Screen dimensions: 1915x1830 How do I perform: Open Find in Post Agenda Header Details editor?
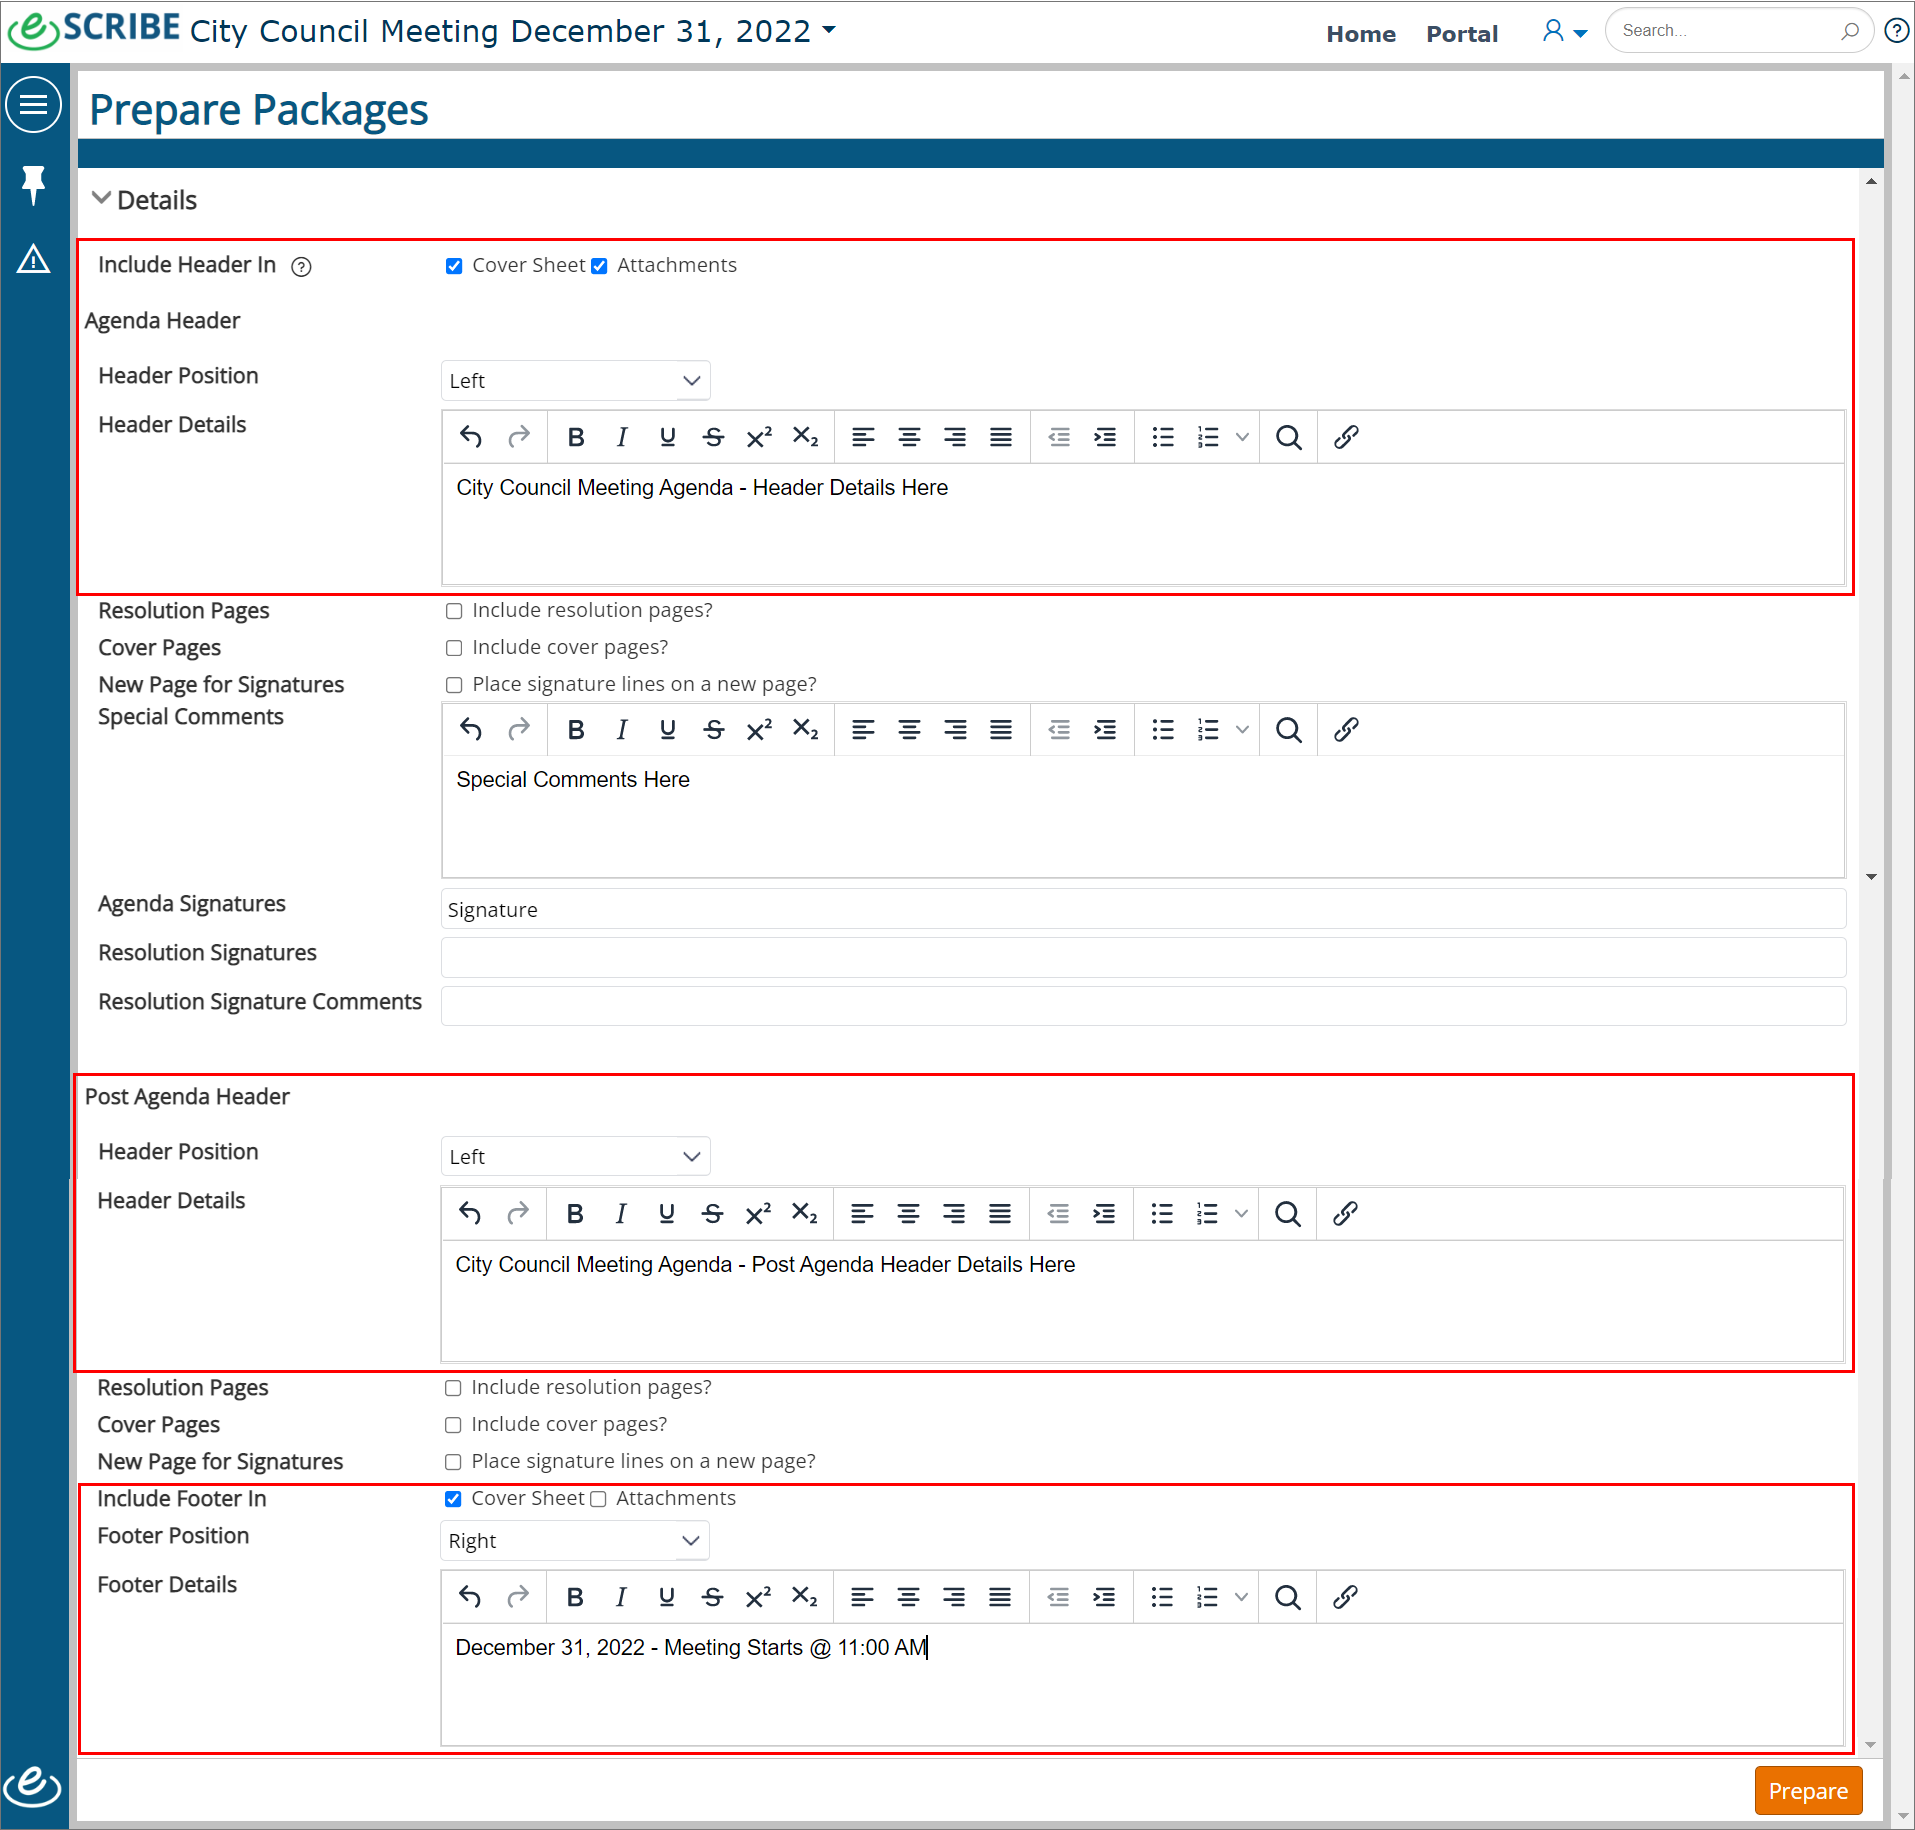coord(1288,1213)
